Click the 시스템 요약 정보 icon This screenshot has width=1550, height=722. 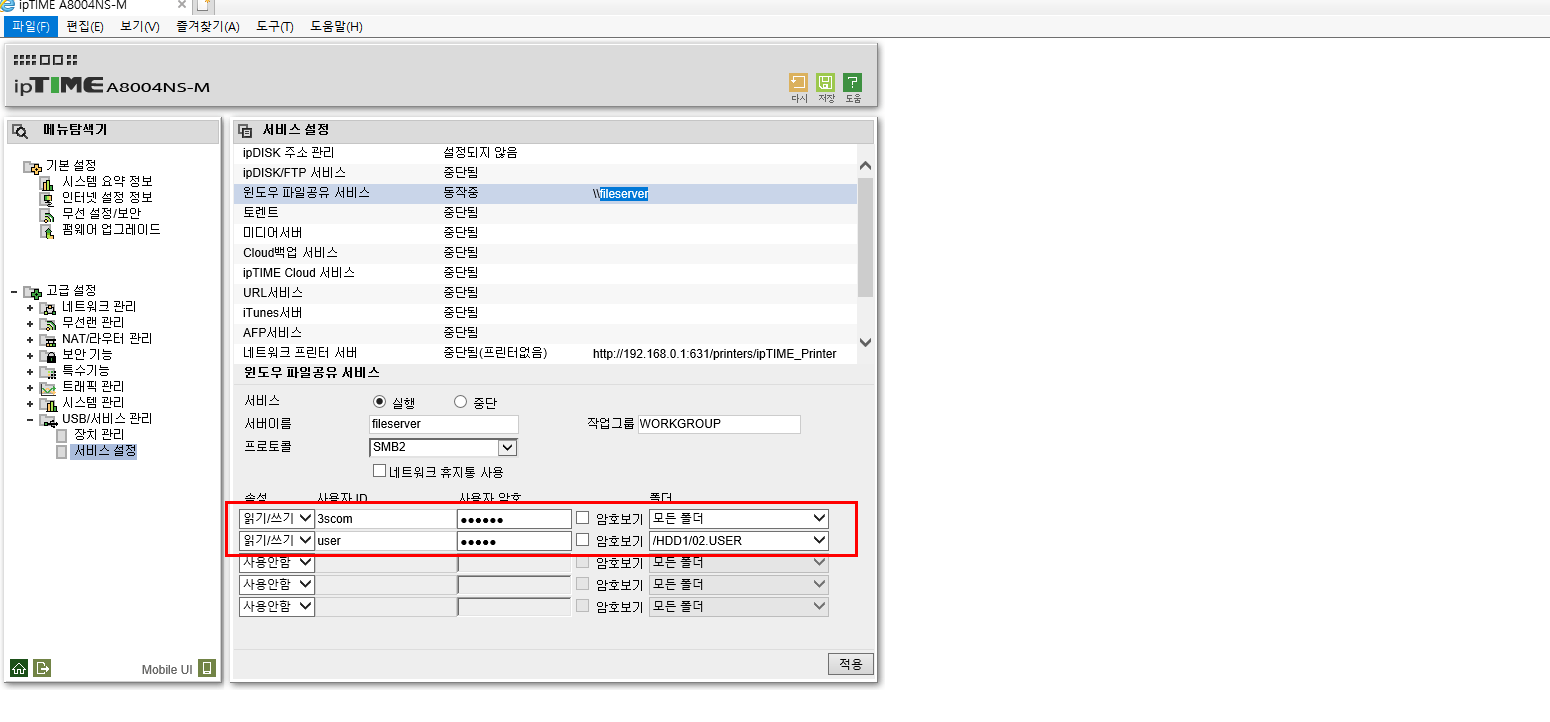pyautogui.click(x=47, y=182)
